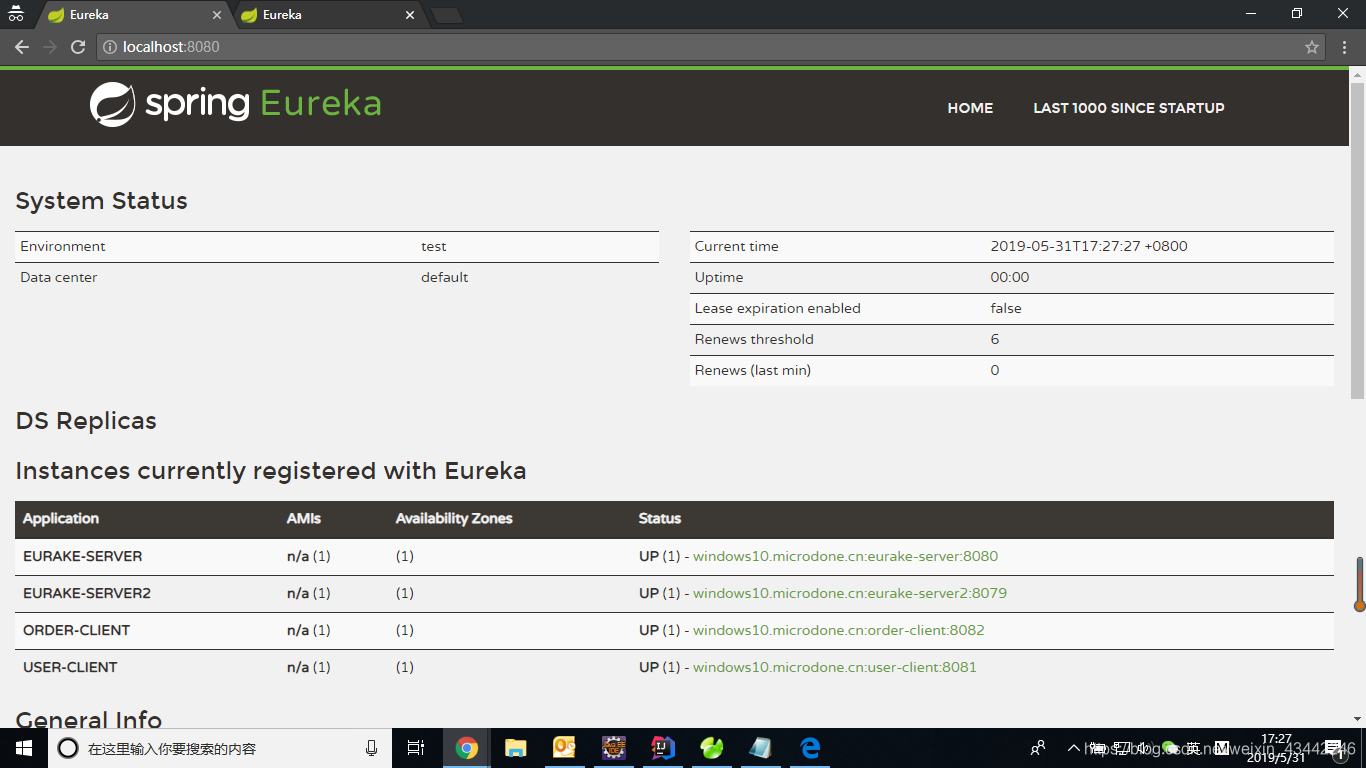Click the incognito icon at top left

16,14
